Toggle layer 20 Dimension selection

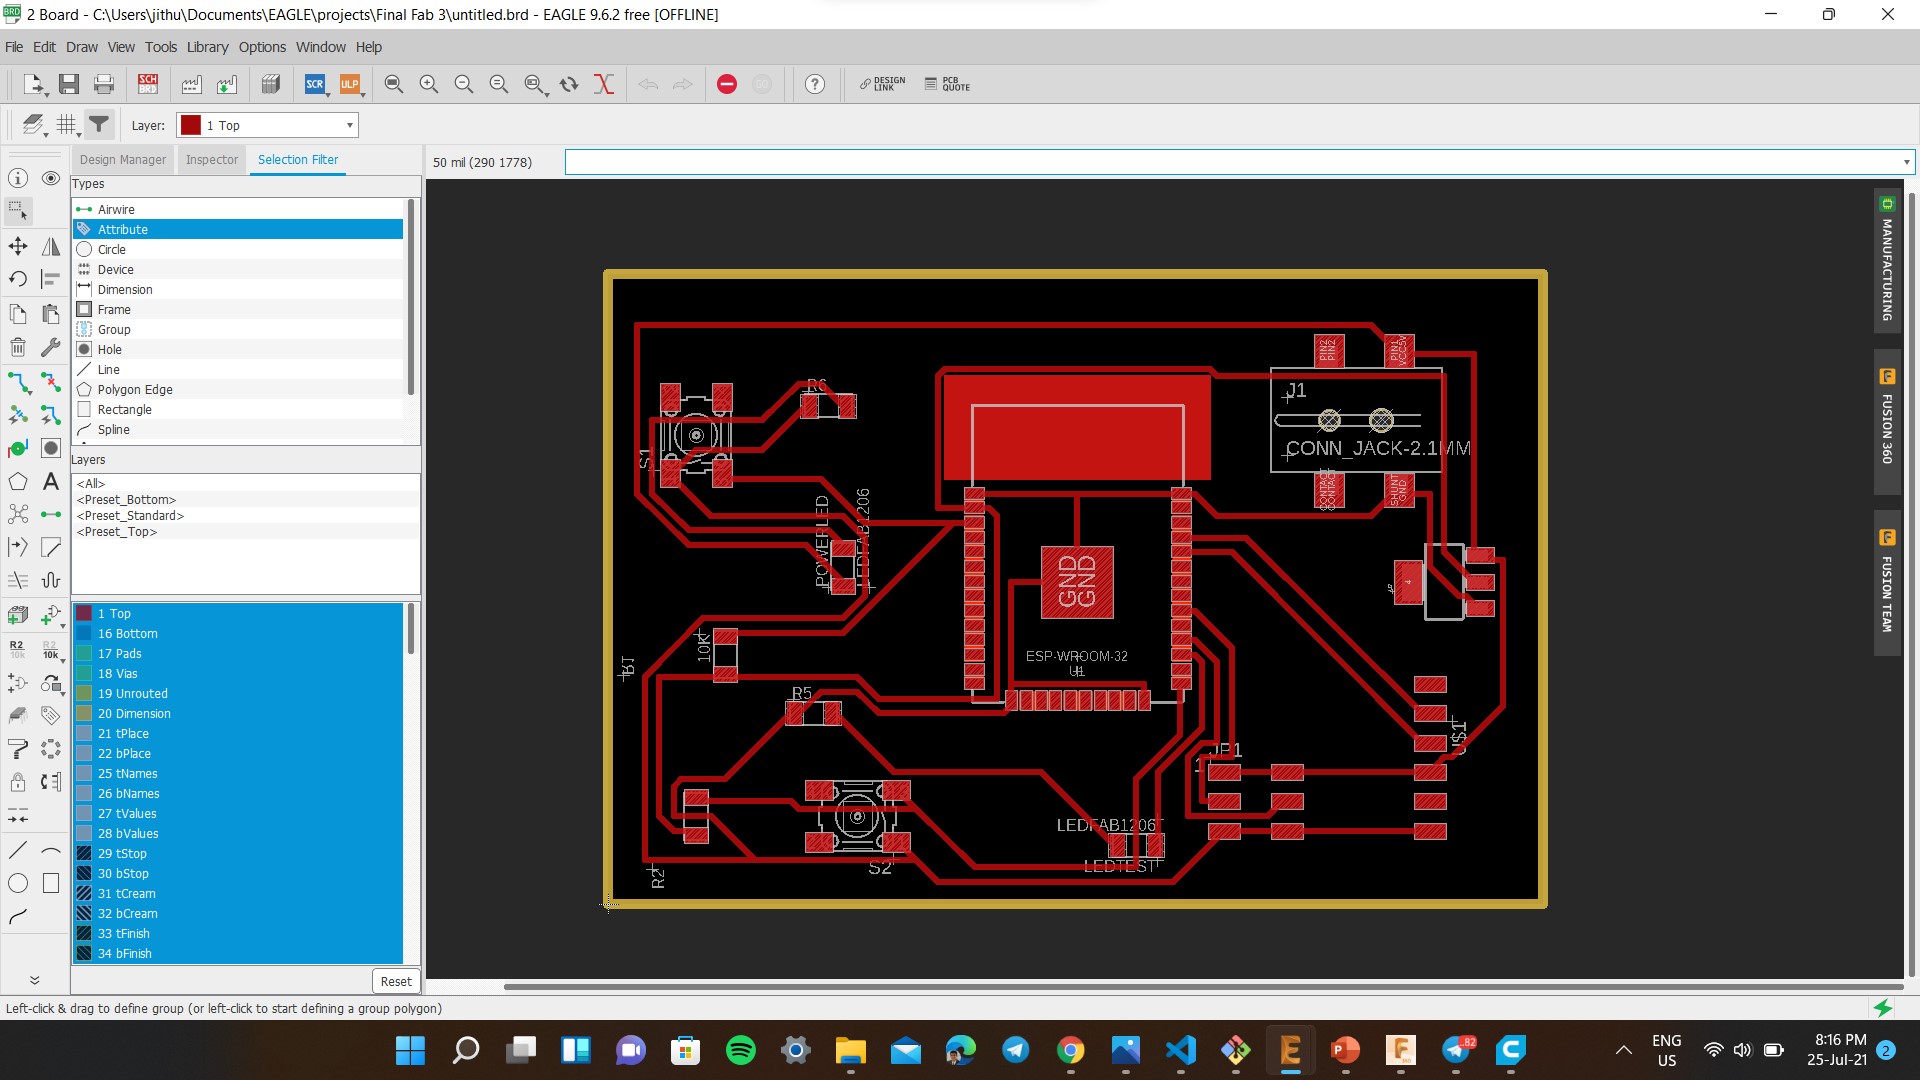point(237,713)
